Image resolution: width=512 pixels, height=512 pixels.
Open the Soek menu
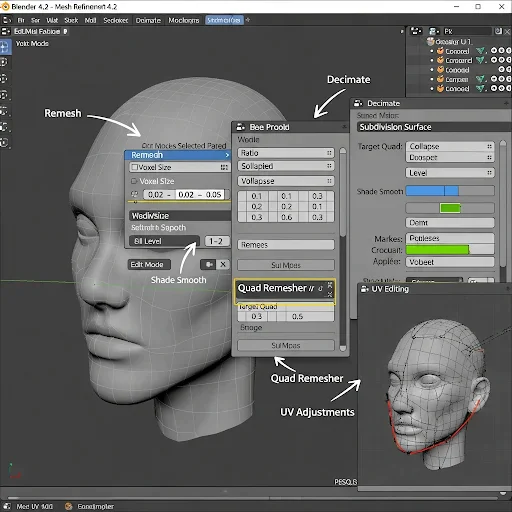[x=71, y=21]
